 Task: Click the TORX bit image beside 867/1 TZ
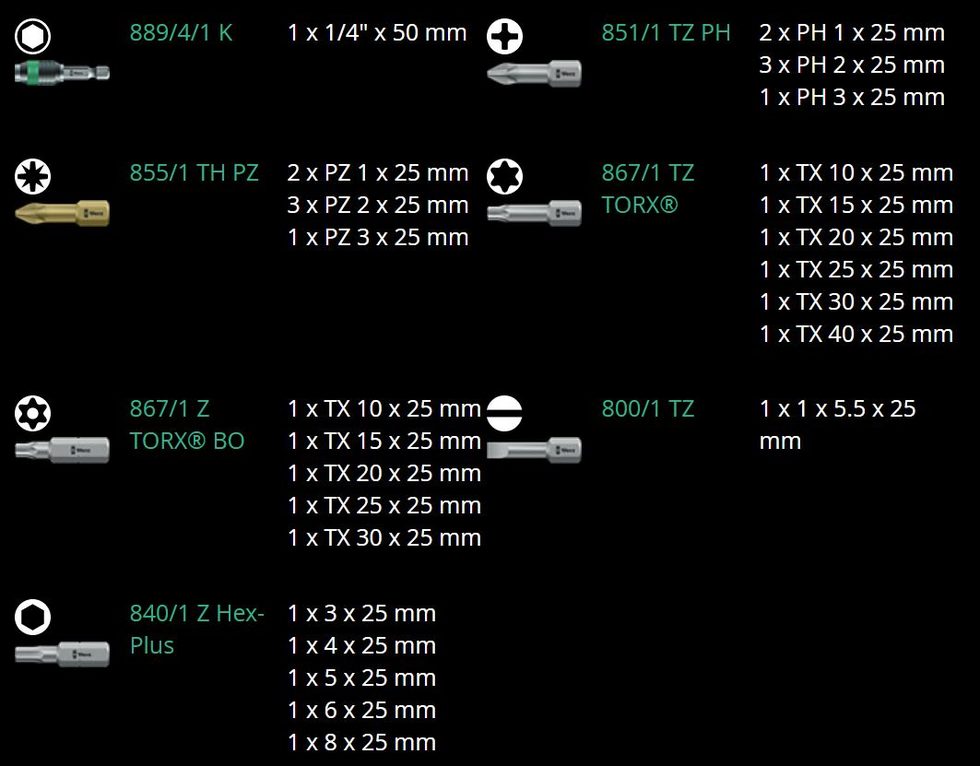point(534,213)
